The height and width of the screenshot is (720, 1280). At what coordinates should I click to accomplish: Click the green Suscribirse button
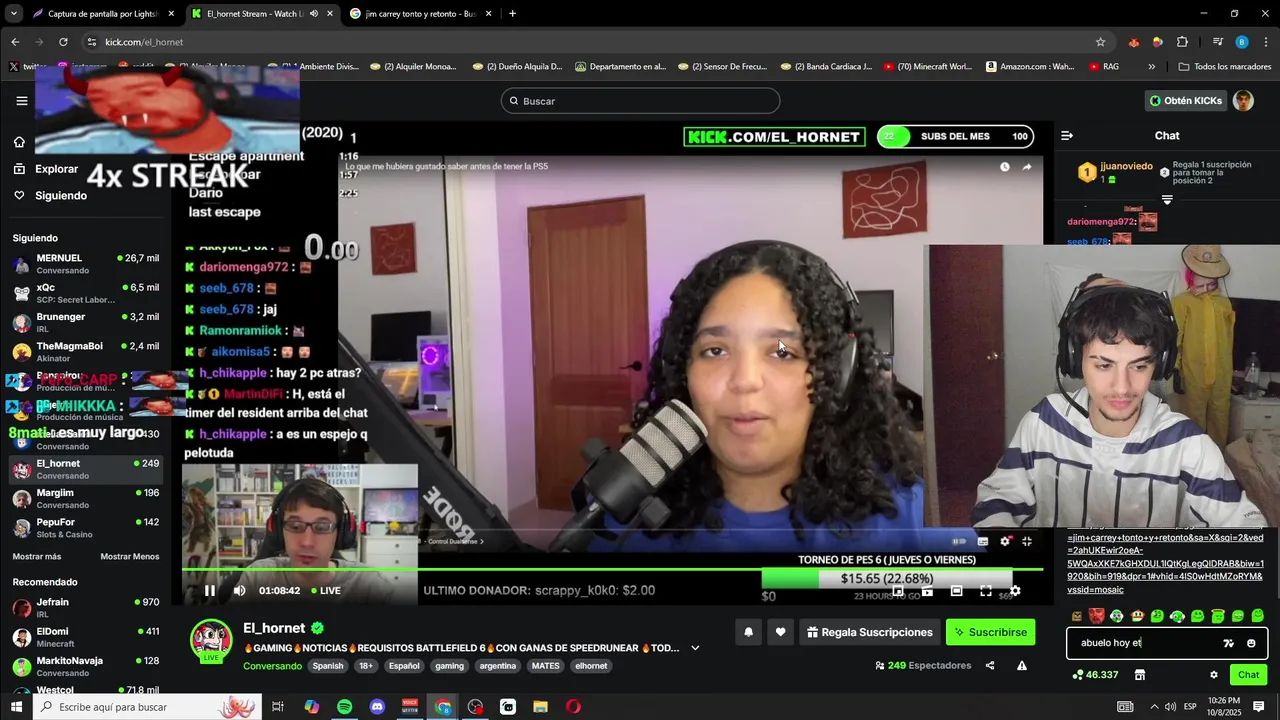pyautogui.click(x=990, y=632)
